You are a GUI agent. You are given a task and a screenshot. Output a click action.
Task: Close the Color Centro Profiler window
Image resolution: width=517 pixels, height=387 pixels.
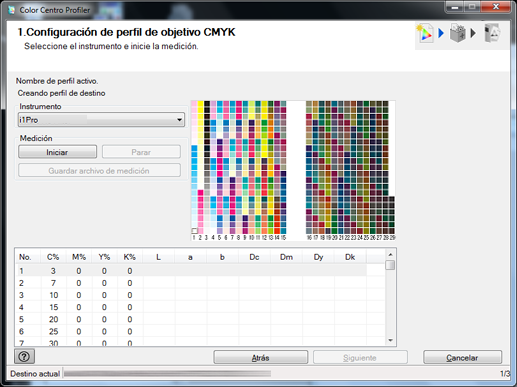[496, 7]
